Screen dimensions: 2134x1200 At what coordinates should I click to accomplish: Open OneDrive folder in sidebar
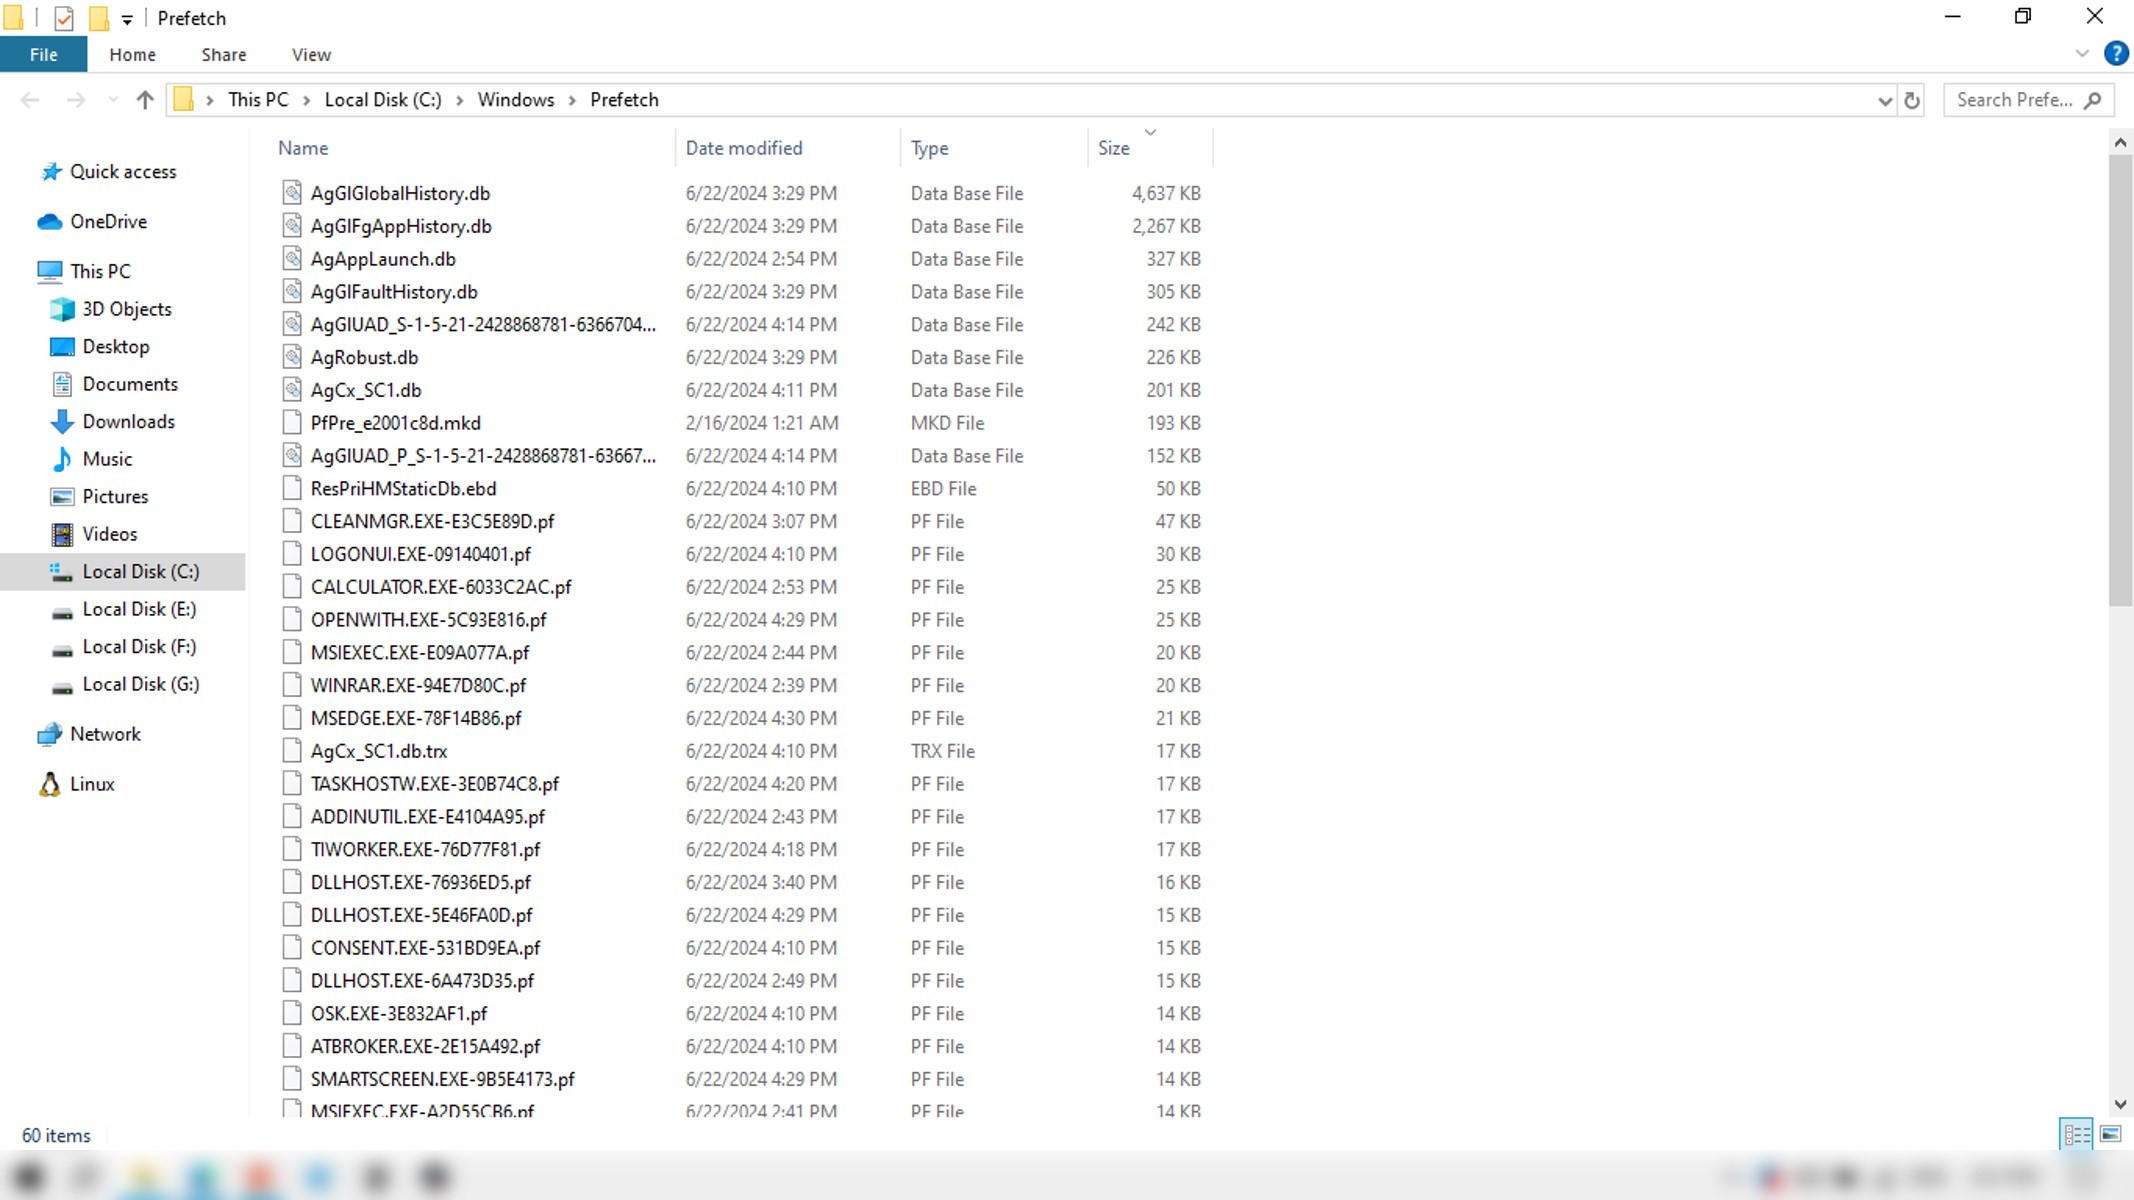click(x=108, y=221)
